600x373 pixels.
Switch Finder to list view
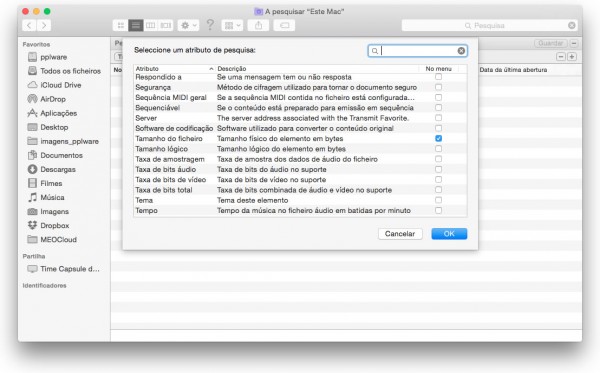[x=135, y=26]
